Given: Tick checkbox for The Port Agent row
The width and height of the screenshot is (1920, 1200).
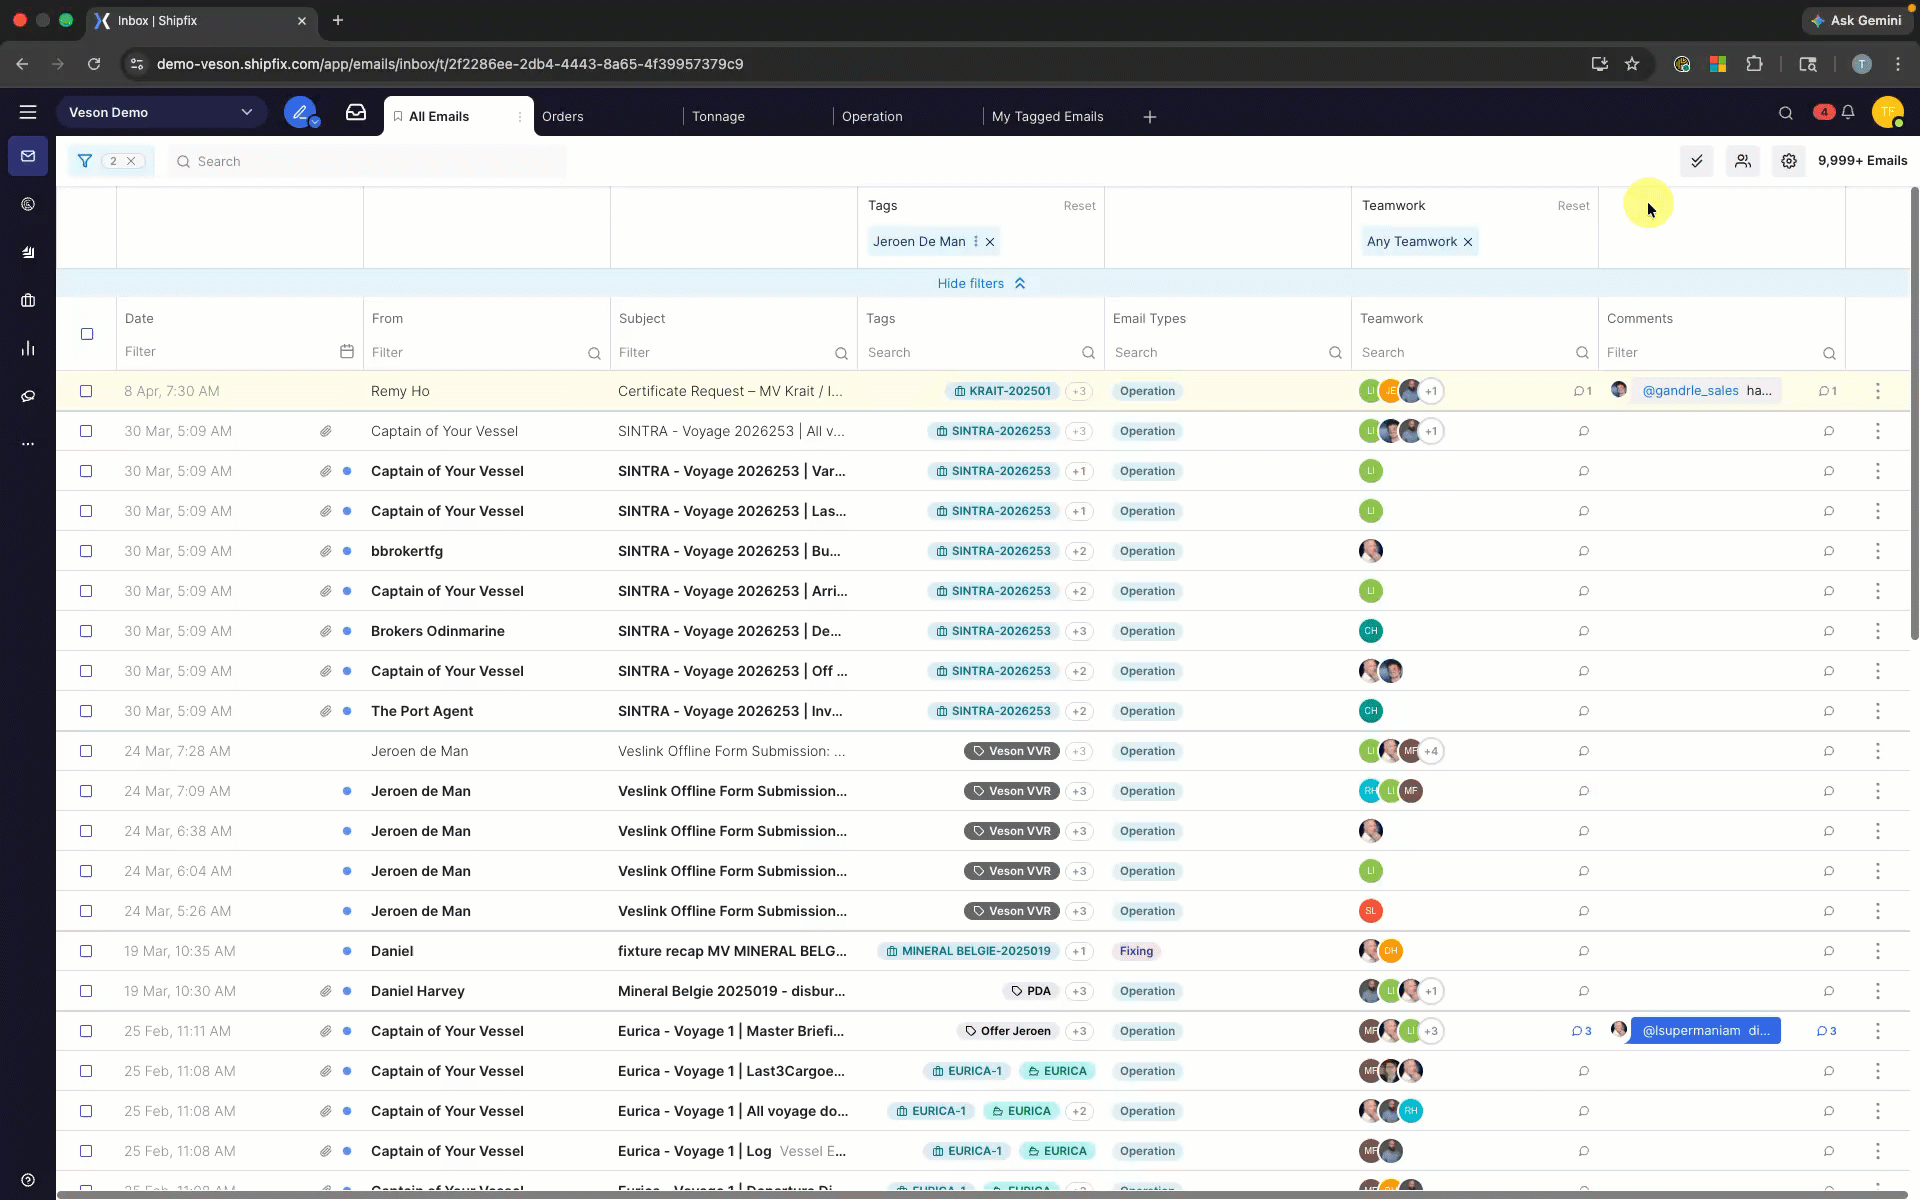Looking at the screenshot, I should coord(86,711).
